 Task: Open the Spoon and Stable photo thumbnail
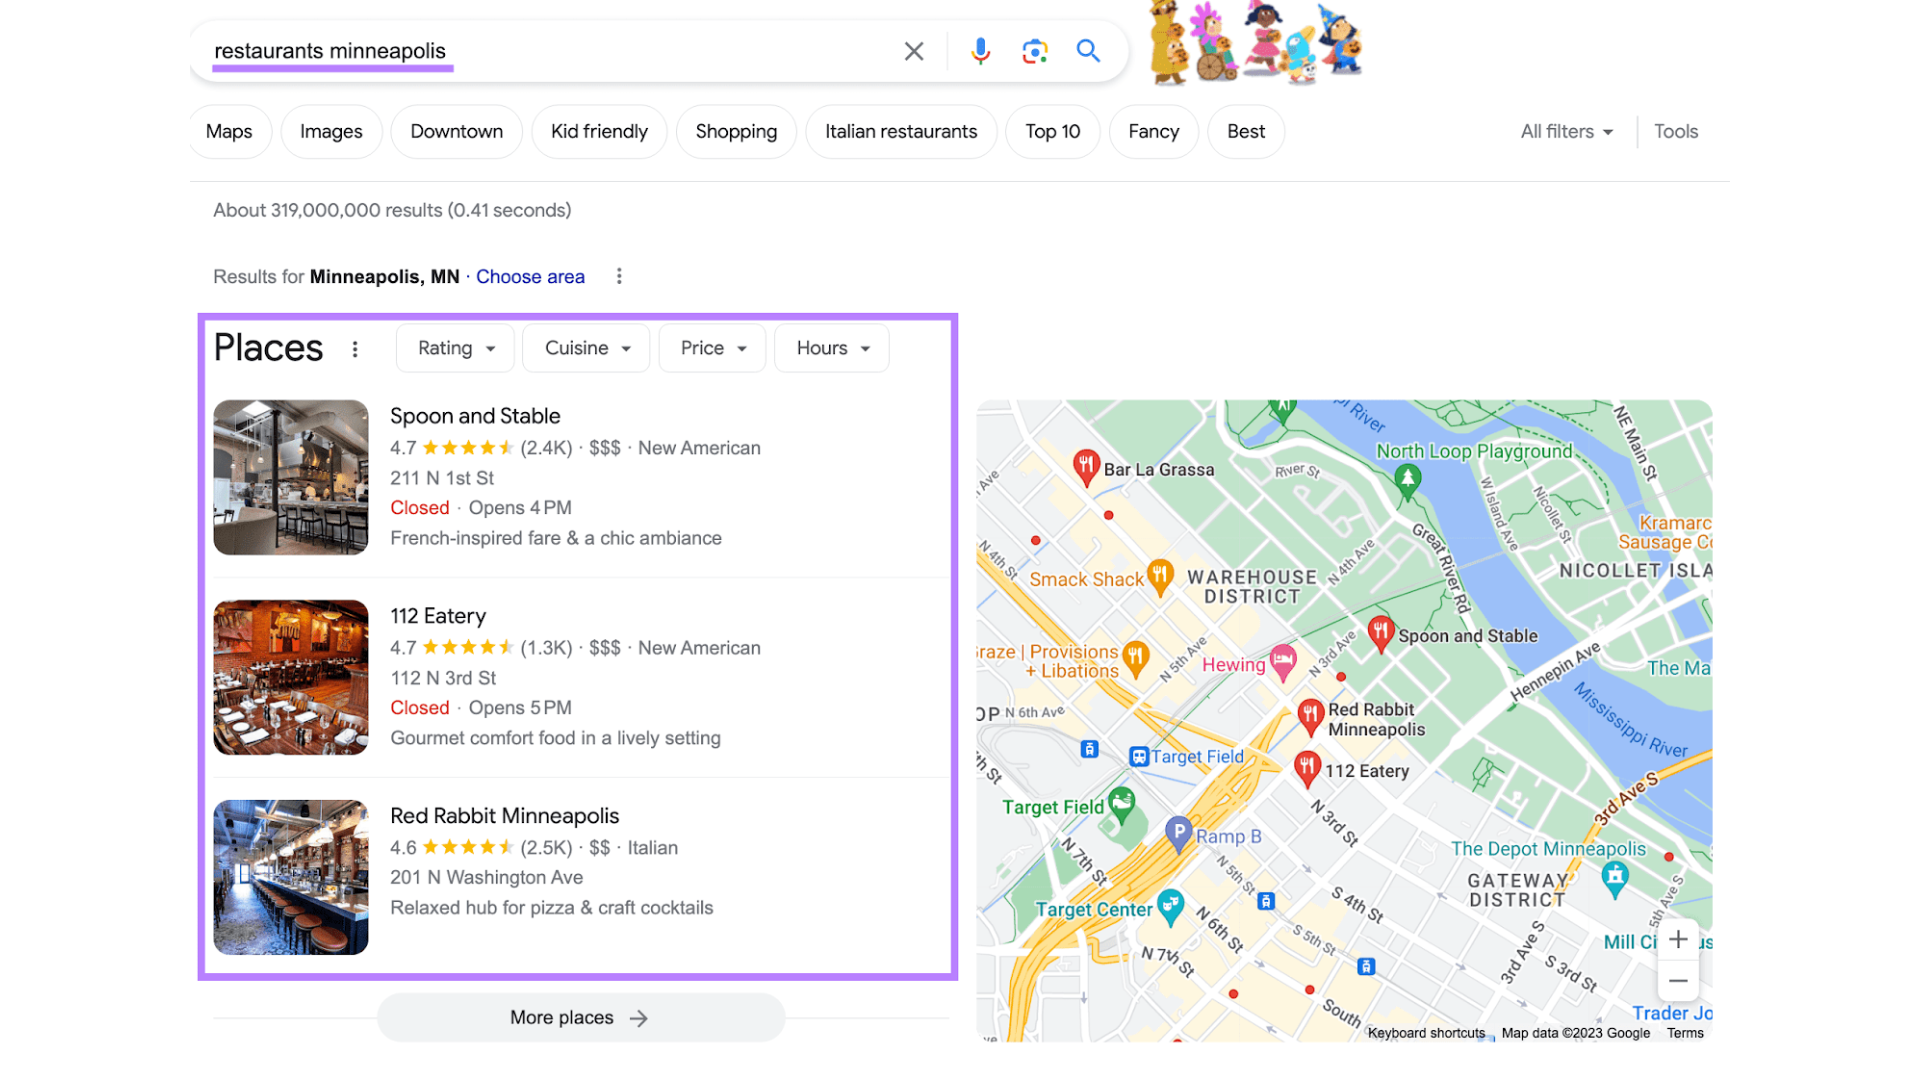coord(291,477)
